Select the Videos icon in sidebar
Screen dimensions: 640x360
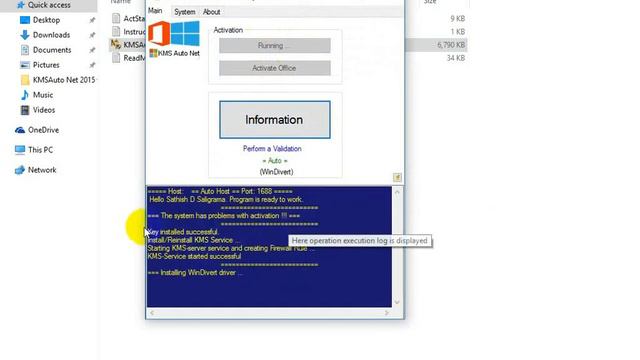click(25, 110)
